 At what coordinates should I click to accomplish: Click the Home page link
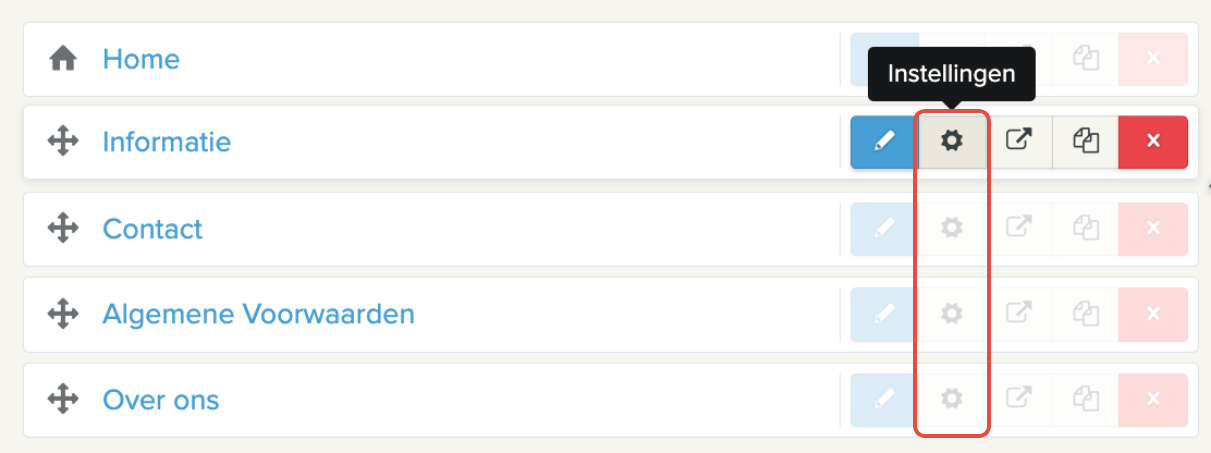pyautogui.click(x=141, y=59)
